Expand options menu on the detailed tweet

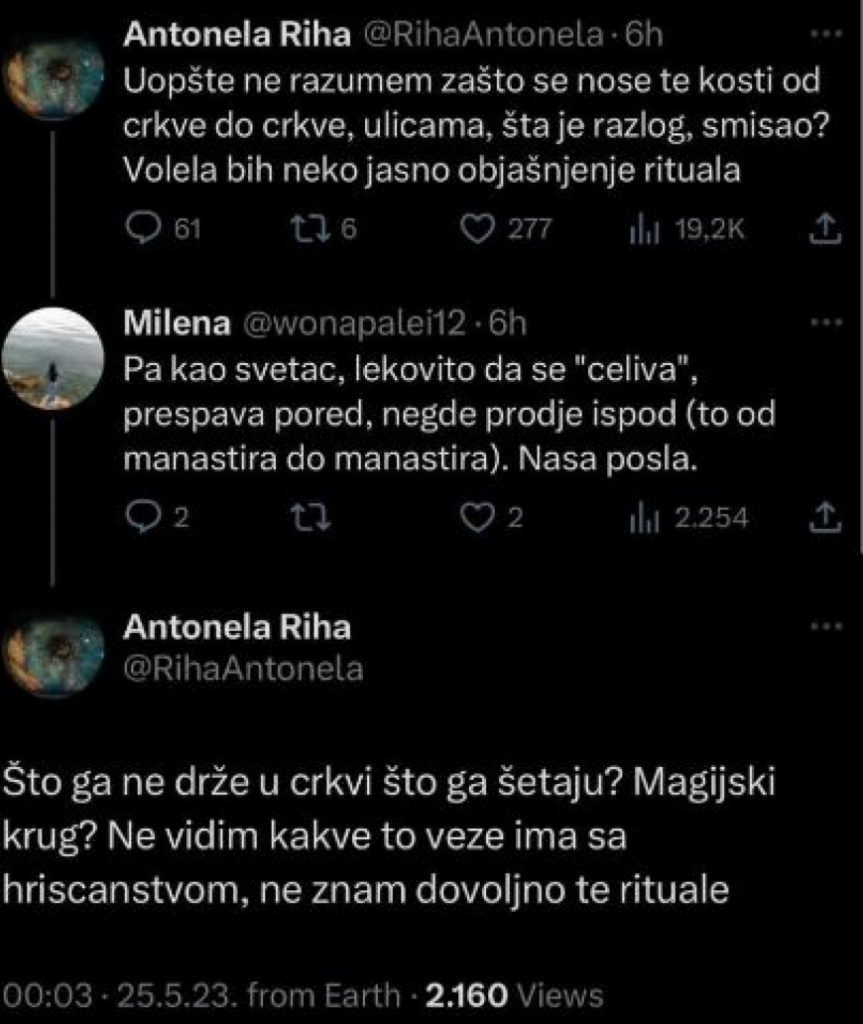tap(826, 628)
